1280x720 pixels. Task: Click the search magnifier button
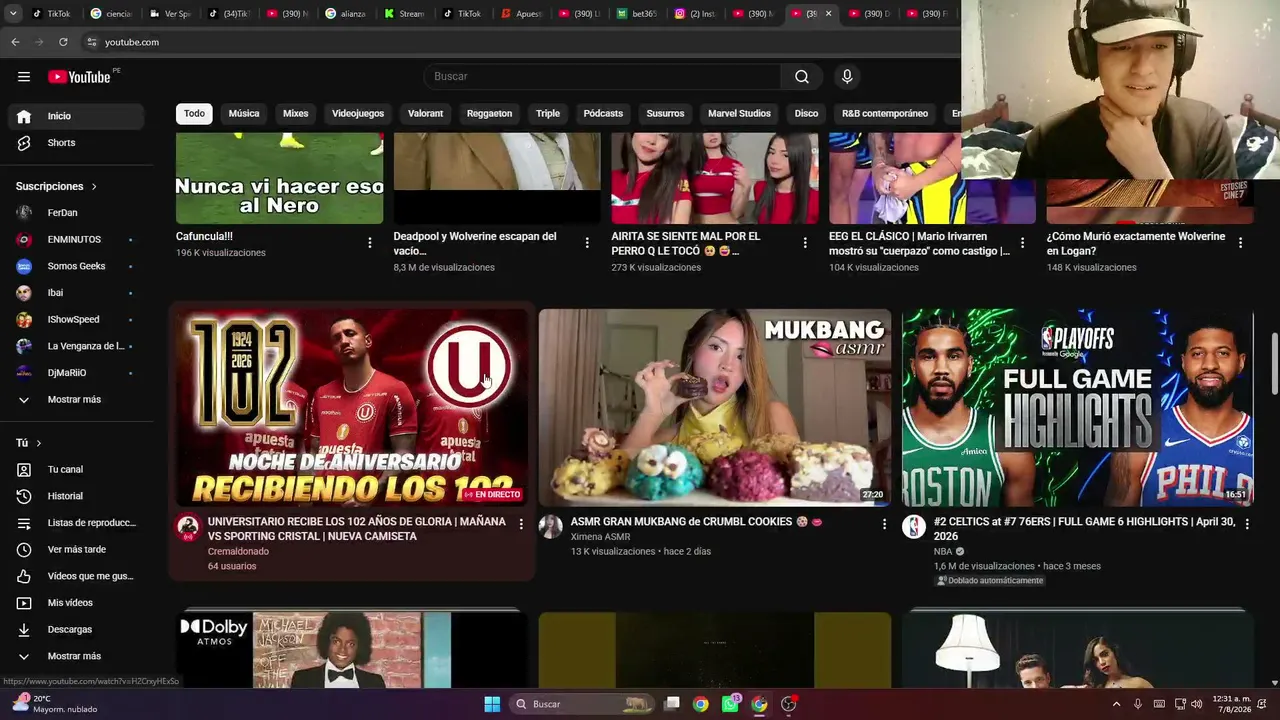pyautogui.click(x=802, y=77)
